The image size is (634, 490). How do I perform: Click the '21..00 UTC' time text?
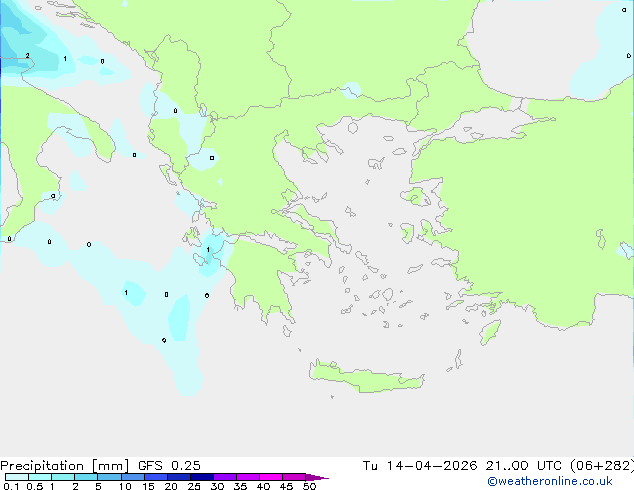tap(524, 466)
